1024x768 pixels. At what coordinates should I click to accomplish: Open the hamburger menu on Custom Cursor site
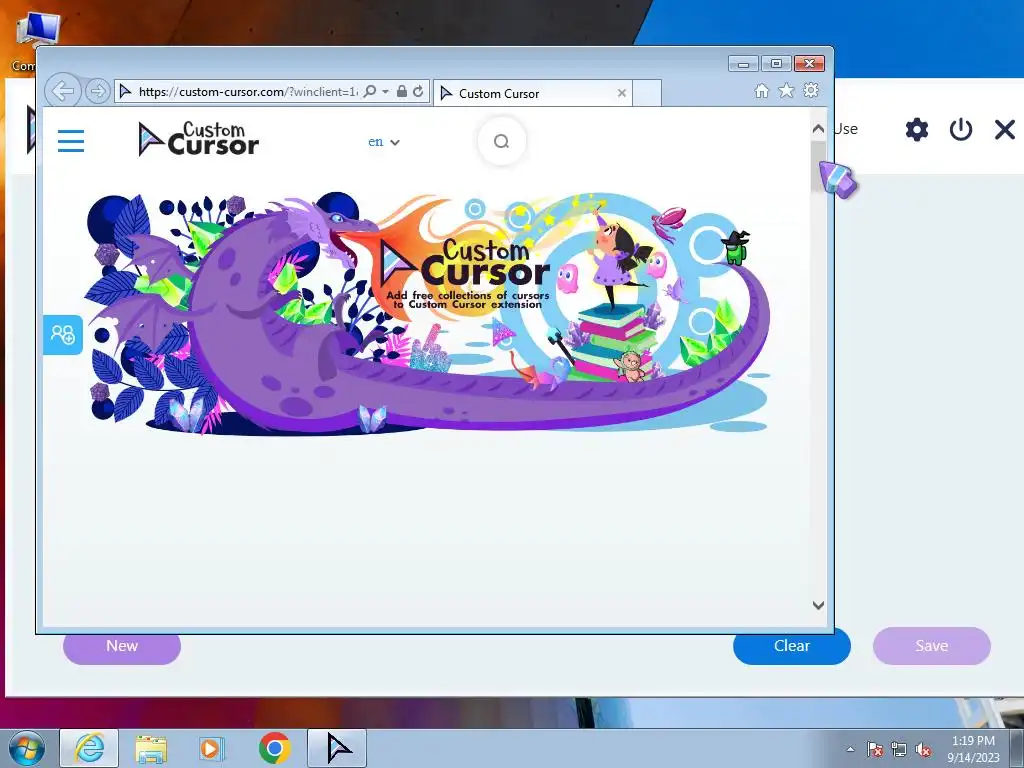(x=71, y=140)
